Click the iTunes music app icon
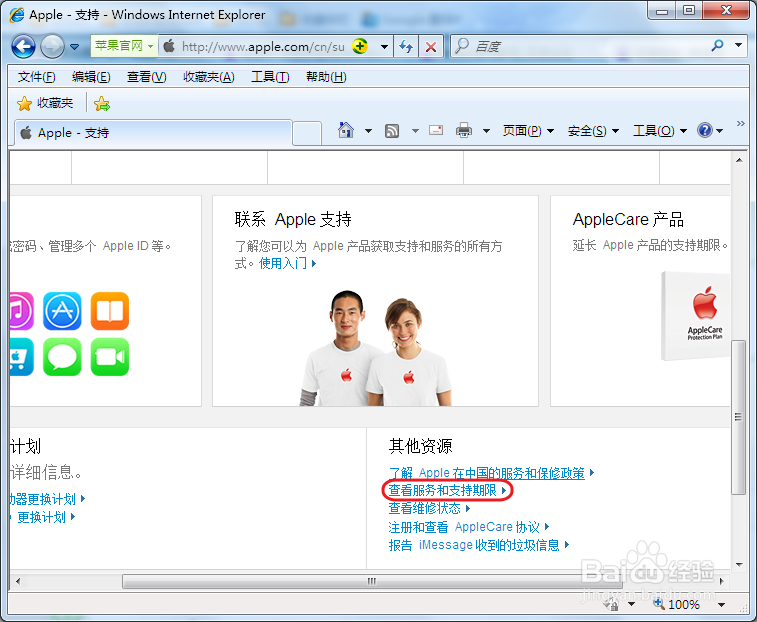The image size is (757, 622). pos(21,311)
